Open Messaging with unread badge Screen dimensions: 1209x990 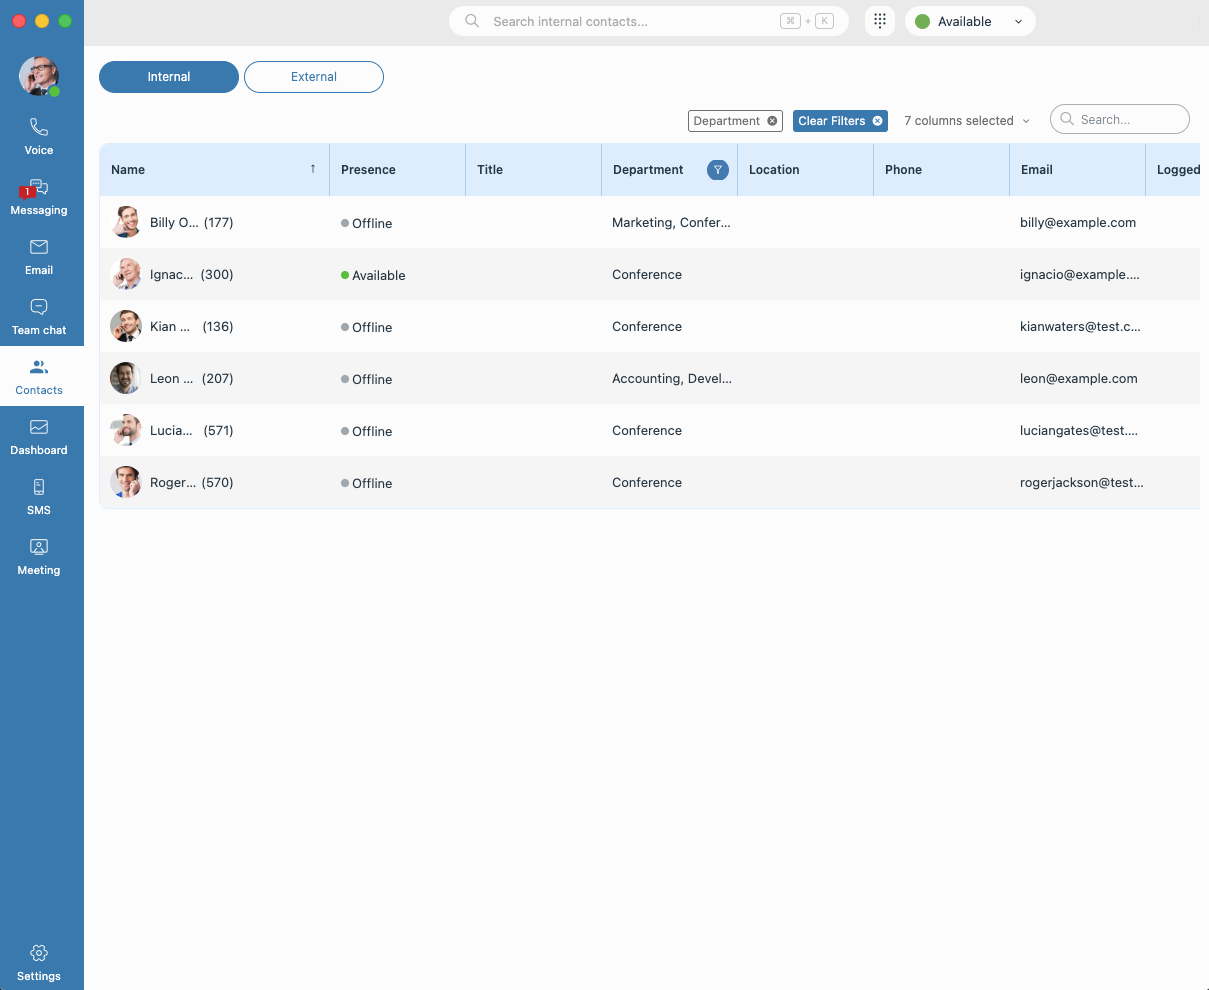pos(39,197)
